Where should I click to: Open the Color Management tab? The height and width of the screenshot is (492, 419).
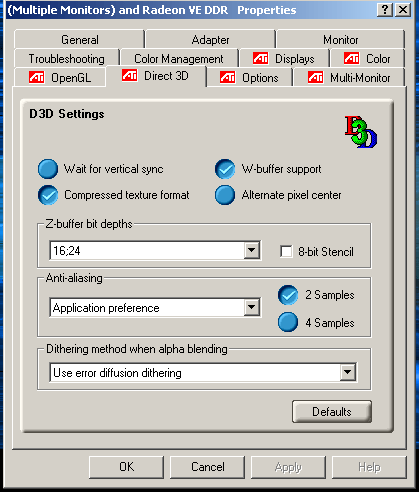coord(179,59)
